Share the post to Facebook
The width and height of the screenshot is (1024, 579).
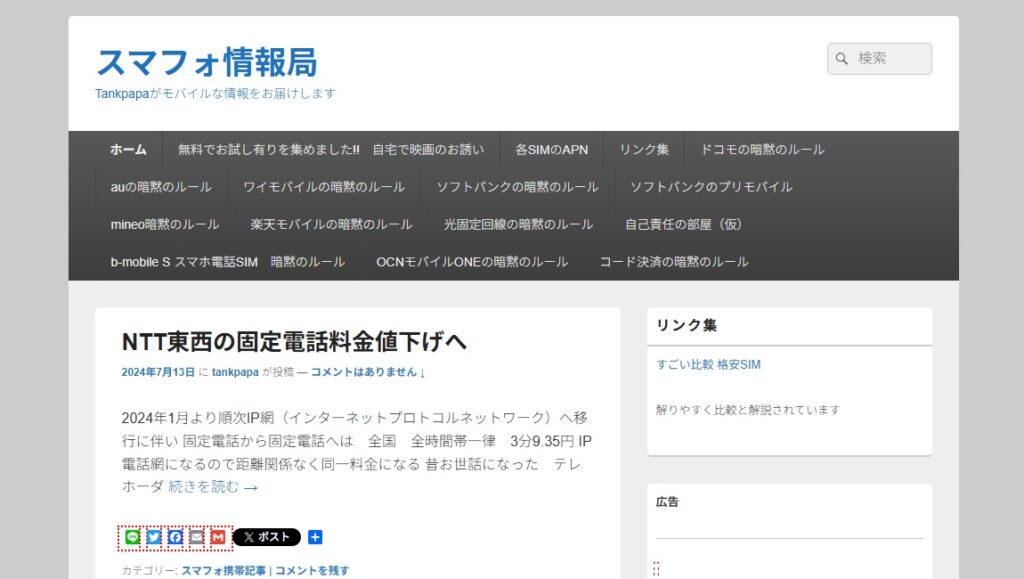(x=175, y=537)
